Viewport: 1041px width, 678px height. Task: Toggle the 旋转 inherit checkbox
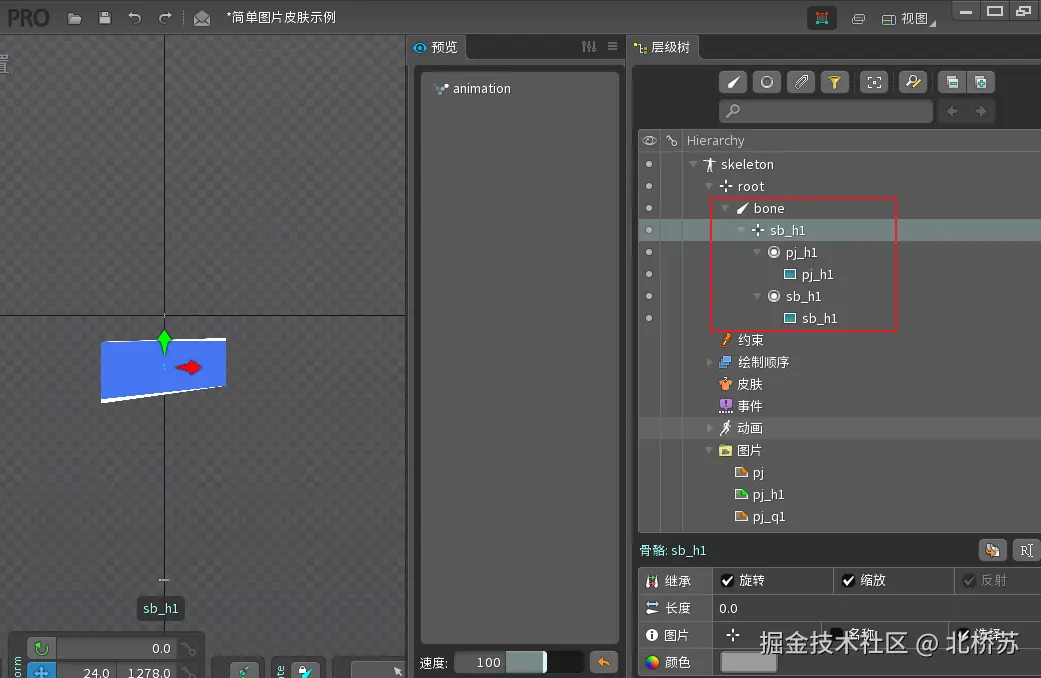[x=728, y=581]
